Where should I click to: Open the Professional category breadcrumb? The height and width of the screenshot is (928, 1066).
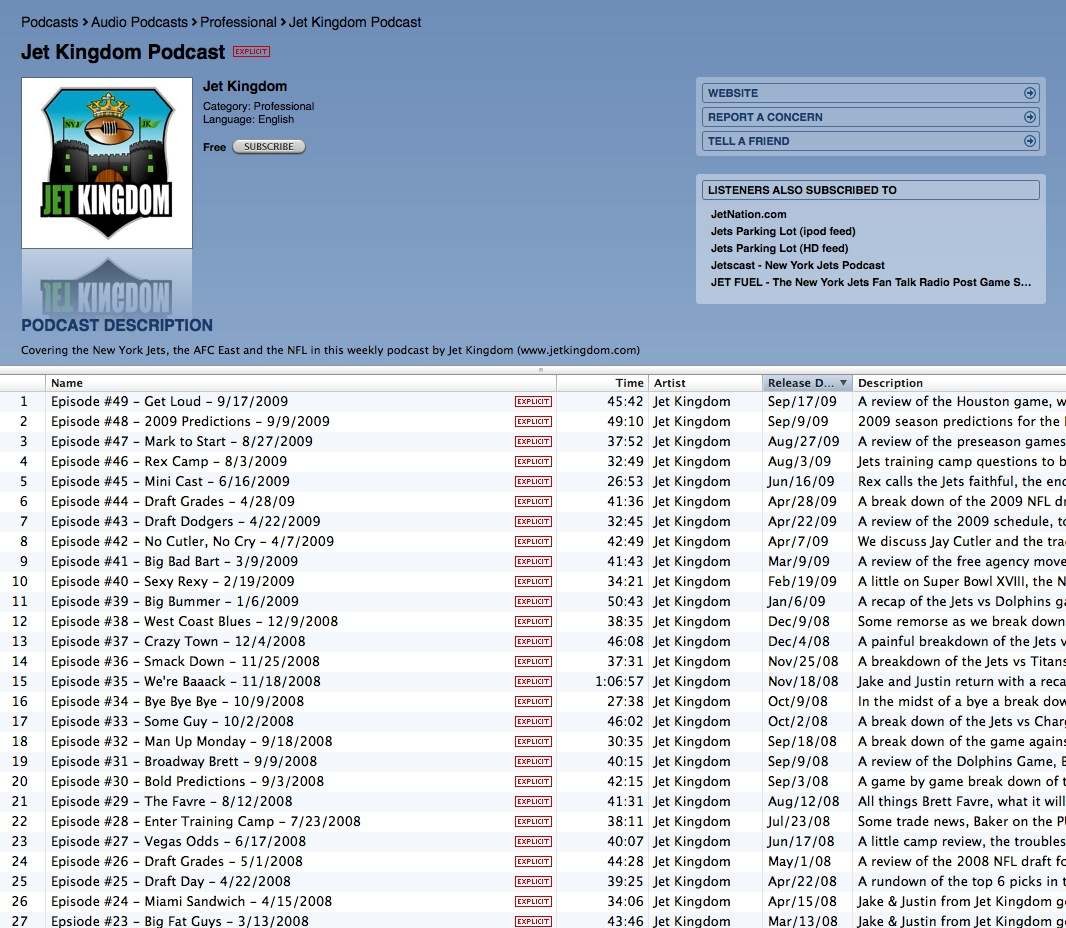[238, 22]
